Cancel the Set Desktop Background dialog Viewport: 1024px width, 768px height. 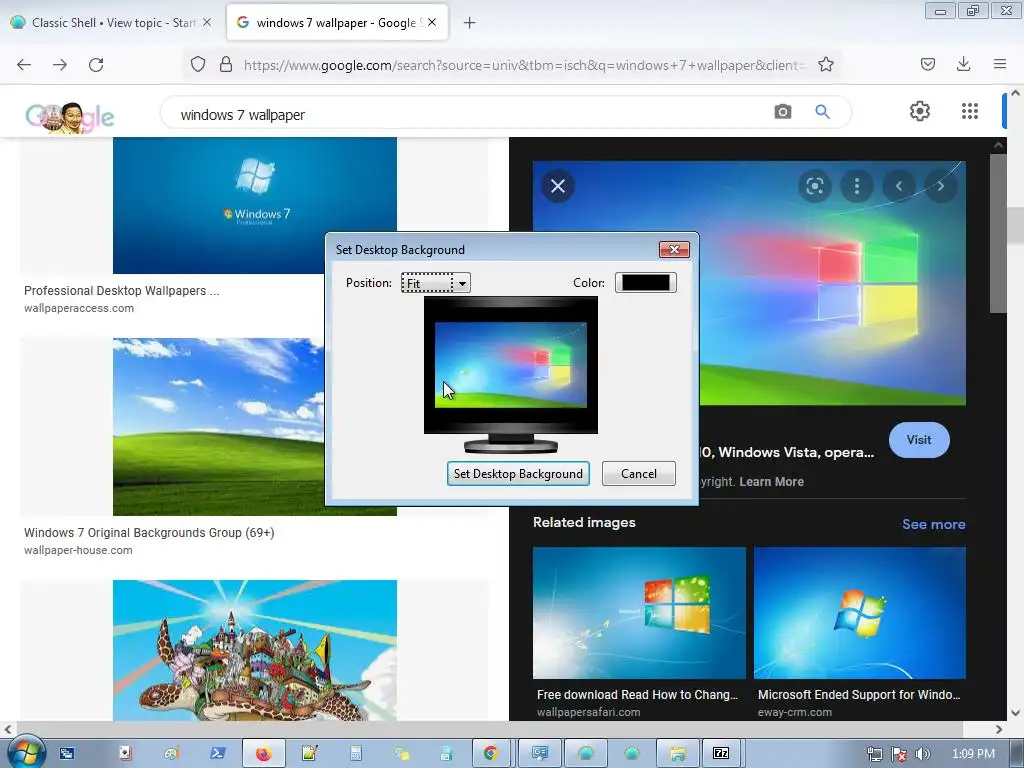click(639, 473)
